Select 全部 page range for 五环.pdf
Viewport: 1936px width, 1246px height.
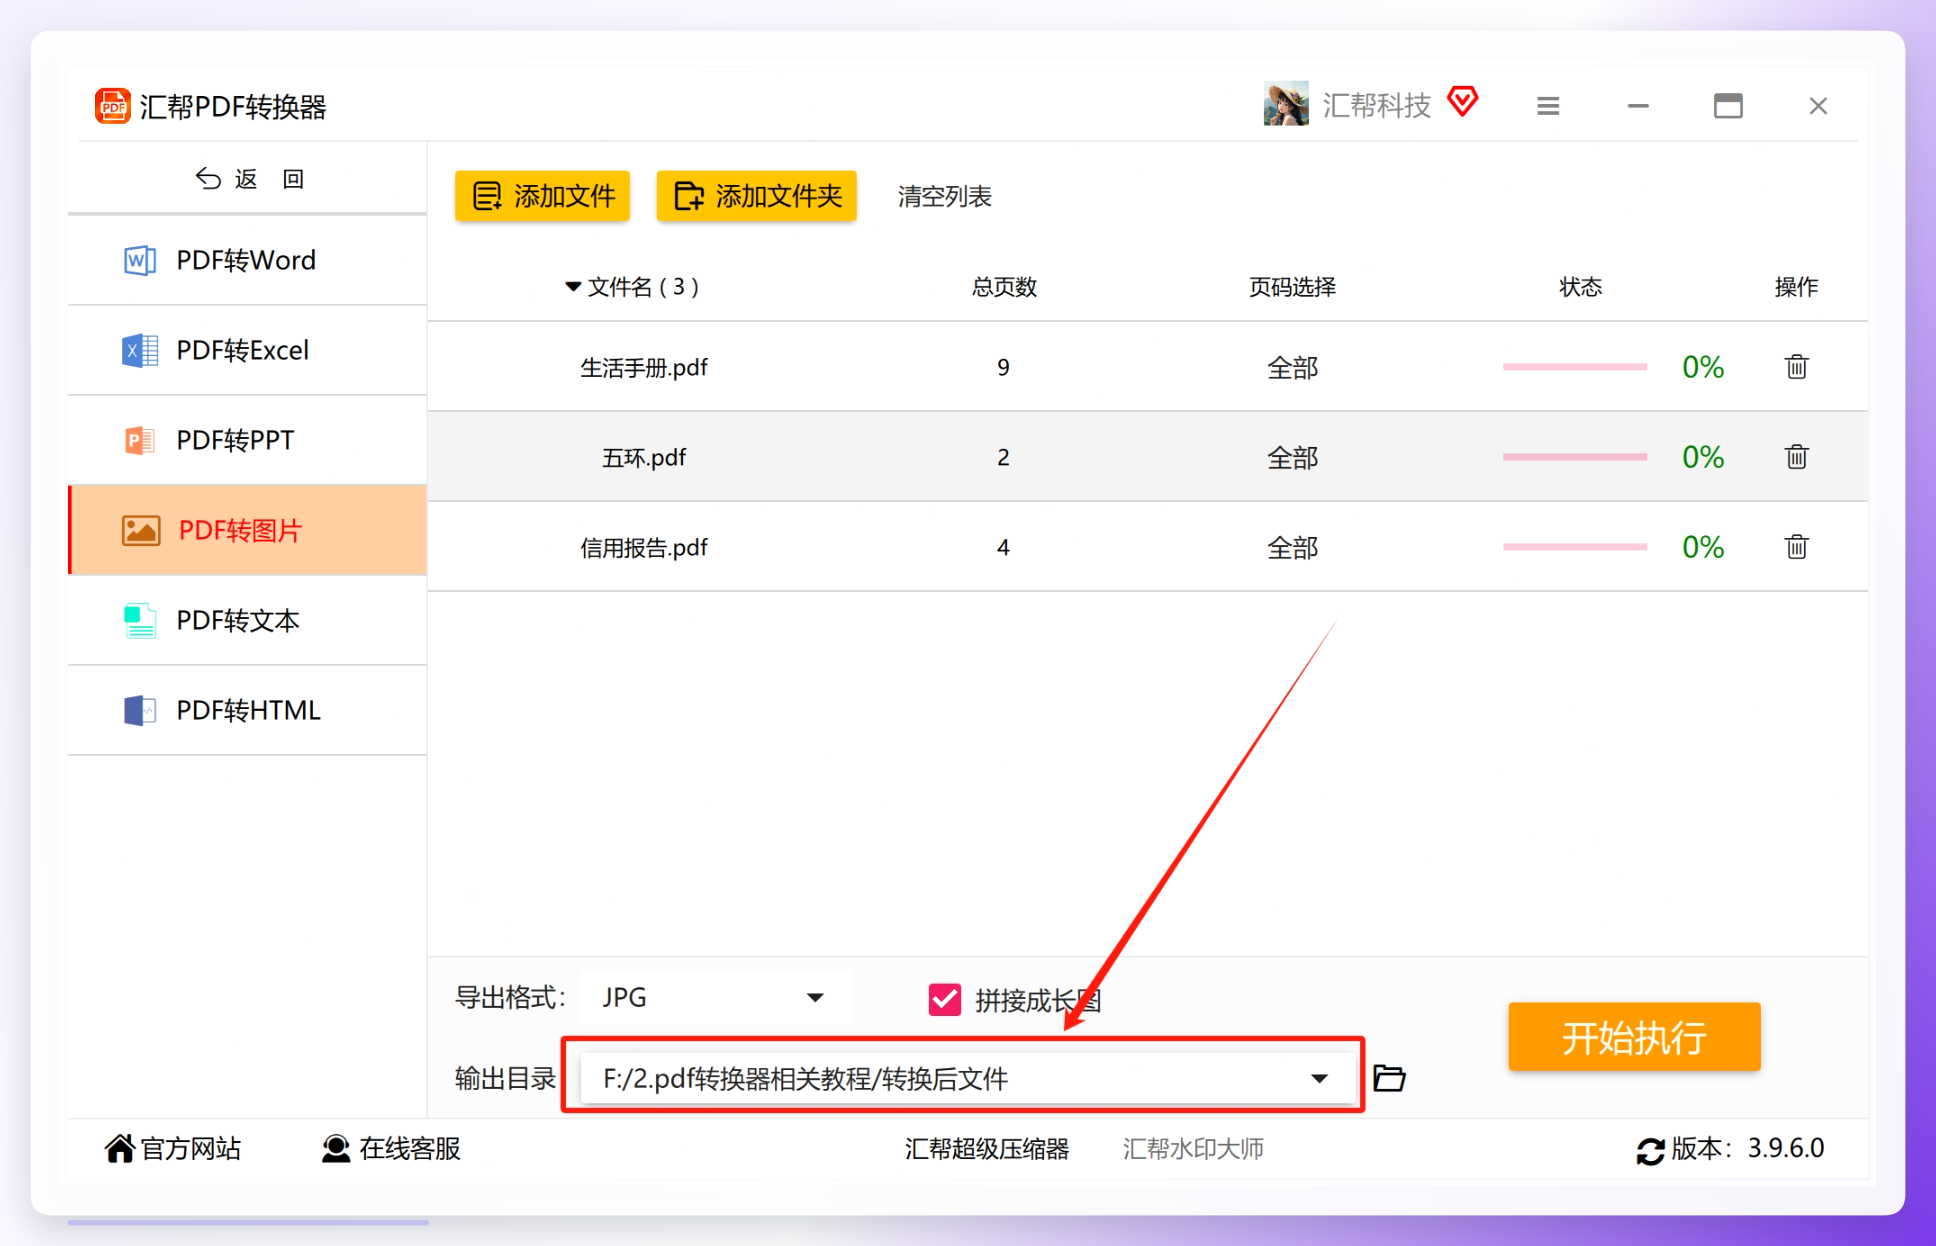point(1292,458)
